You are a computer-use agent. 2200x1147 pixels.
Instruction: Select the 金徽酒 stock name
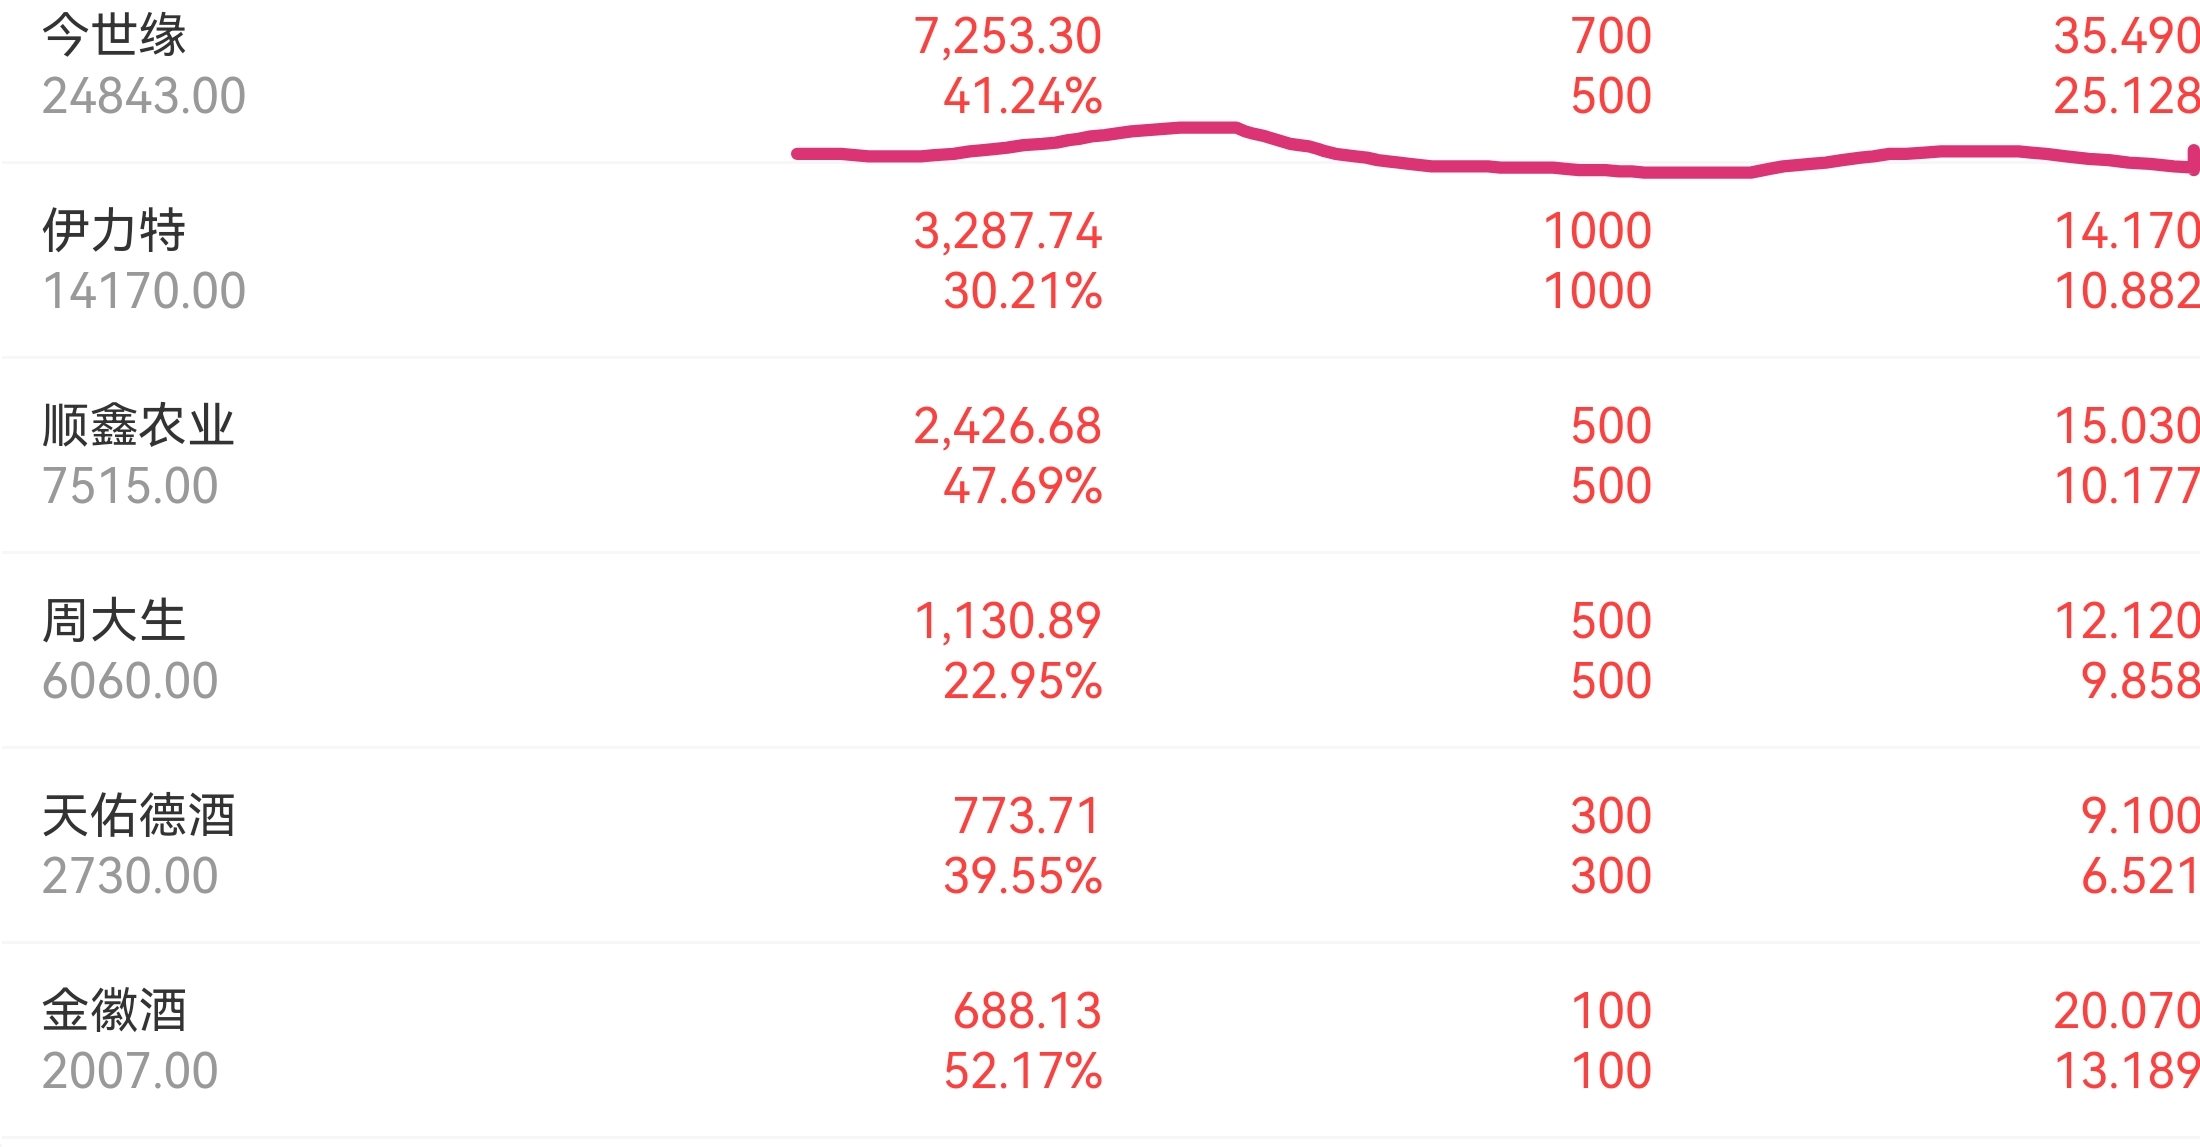[114, 1011]
